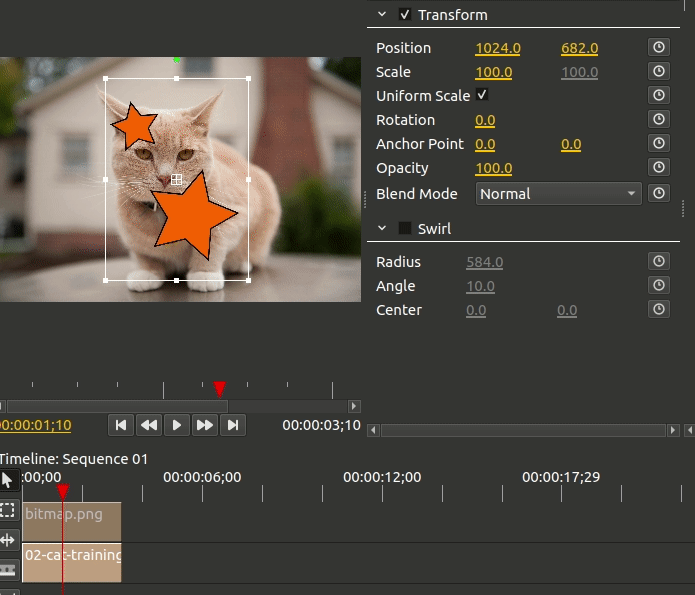Screen dimensions: 695x595
Task: Uncheck the Uniform Scale option
Action: tap(482, 95)
